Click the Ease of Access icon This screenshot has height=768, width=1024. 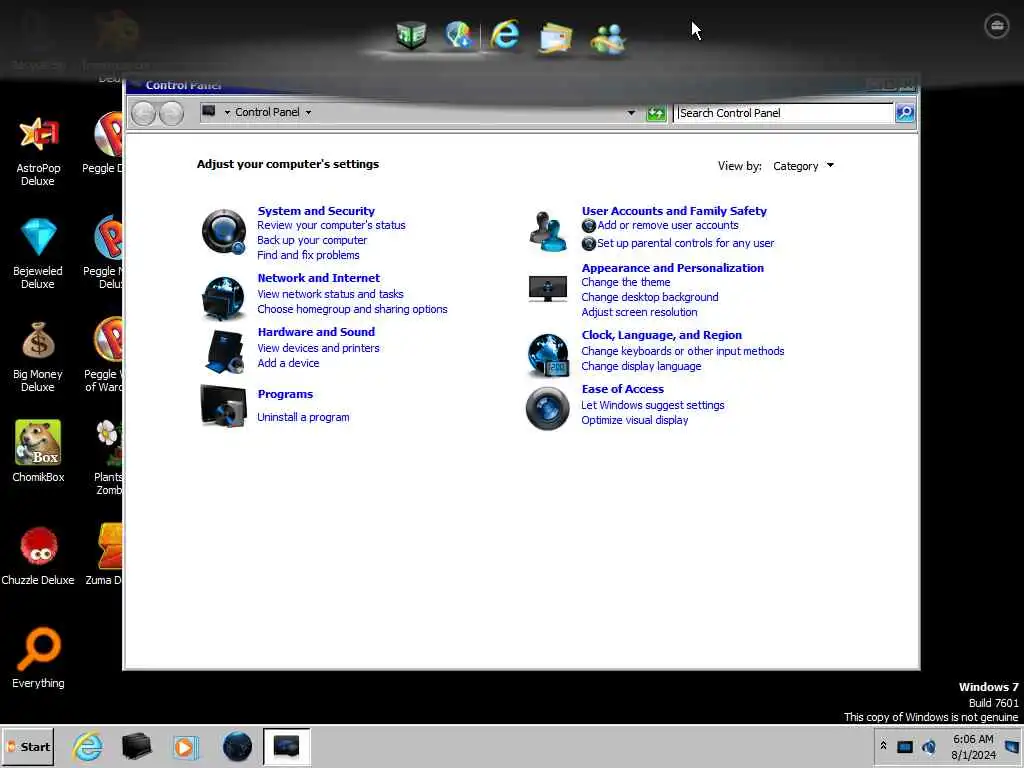tap(547, 409)
